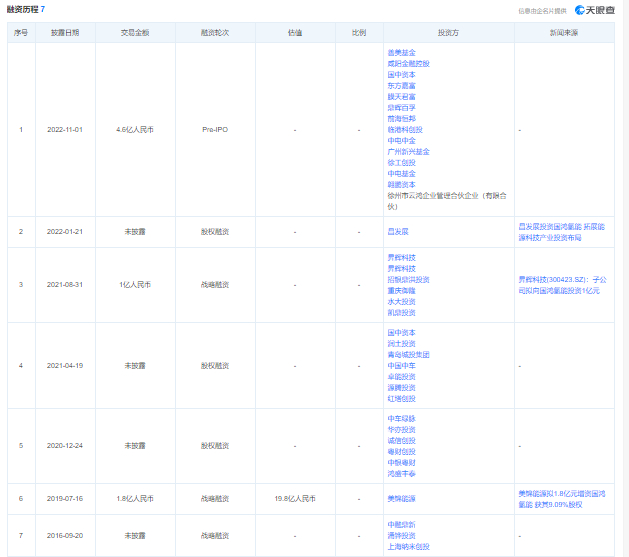Screen dimensions: 629x557
Task: Click the 新闻来源 column header
Action: click(564, 33)
